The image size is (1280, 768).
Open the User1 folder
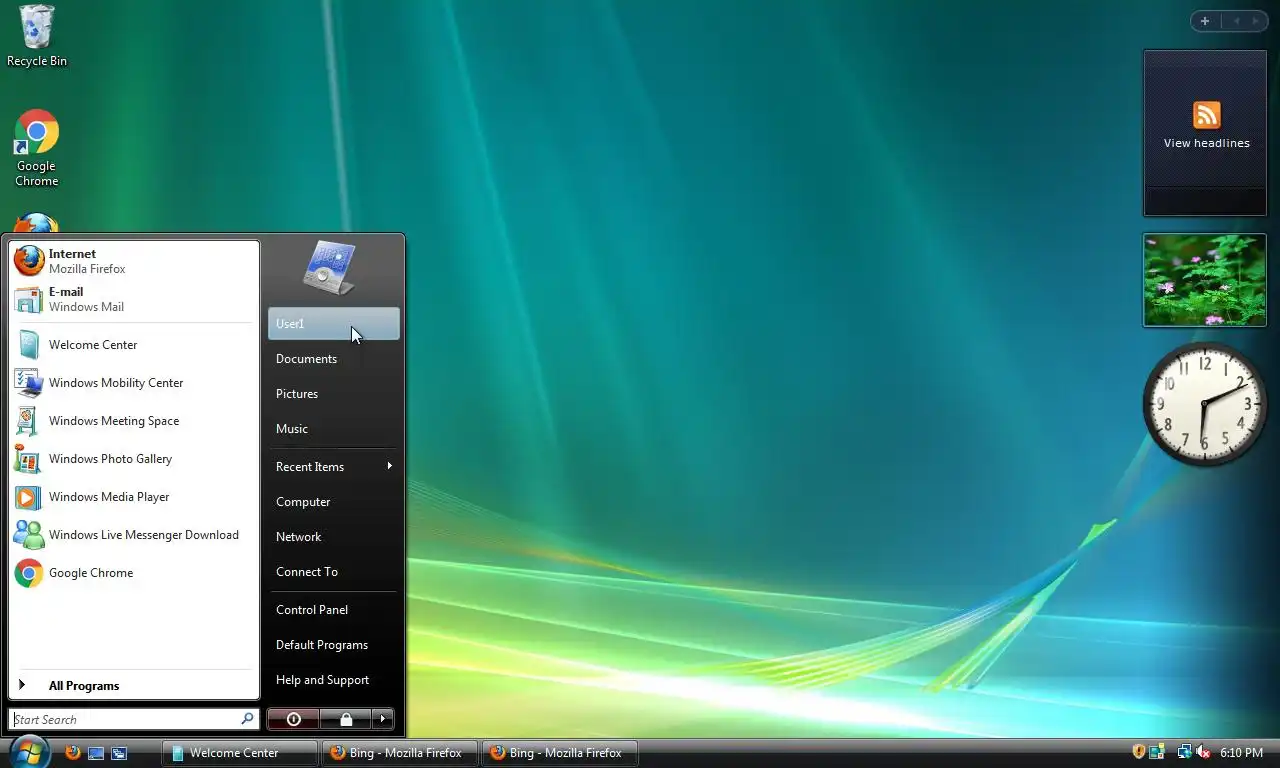pos(333,324)
